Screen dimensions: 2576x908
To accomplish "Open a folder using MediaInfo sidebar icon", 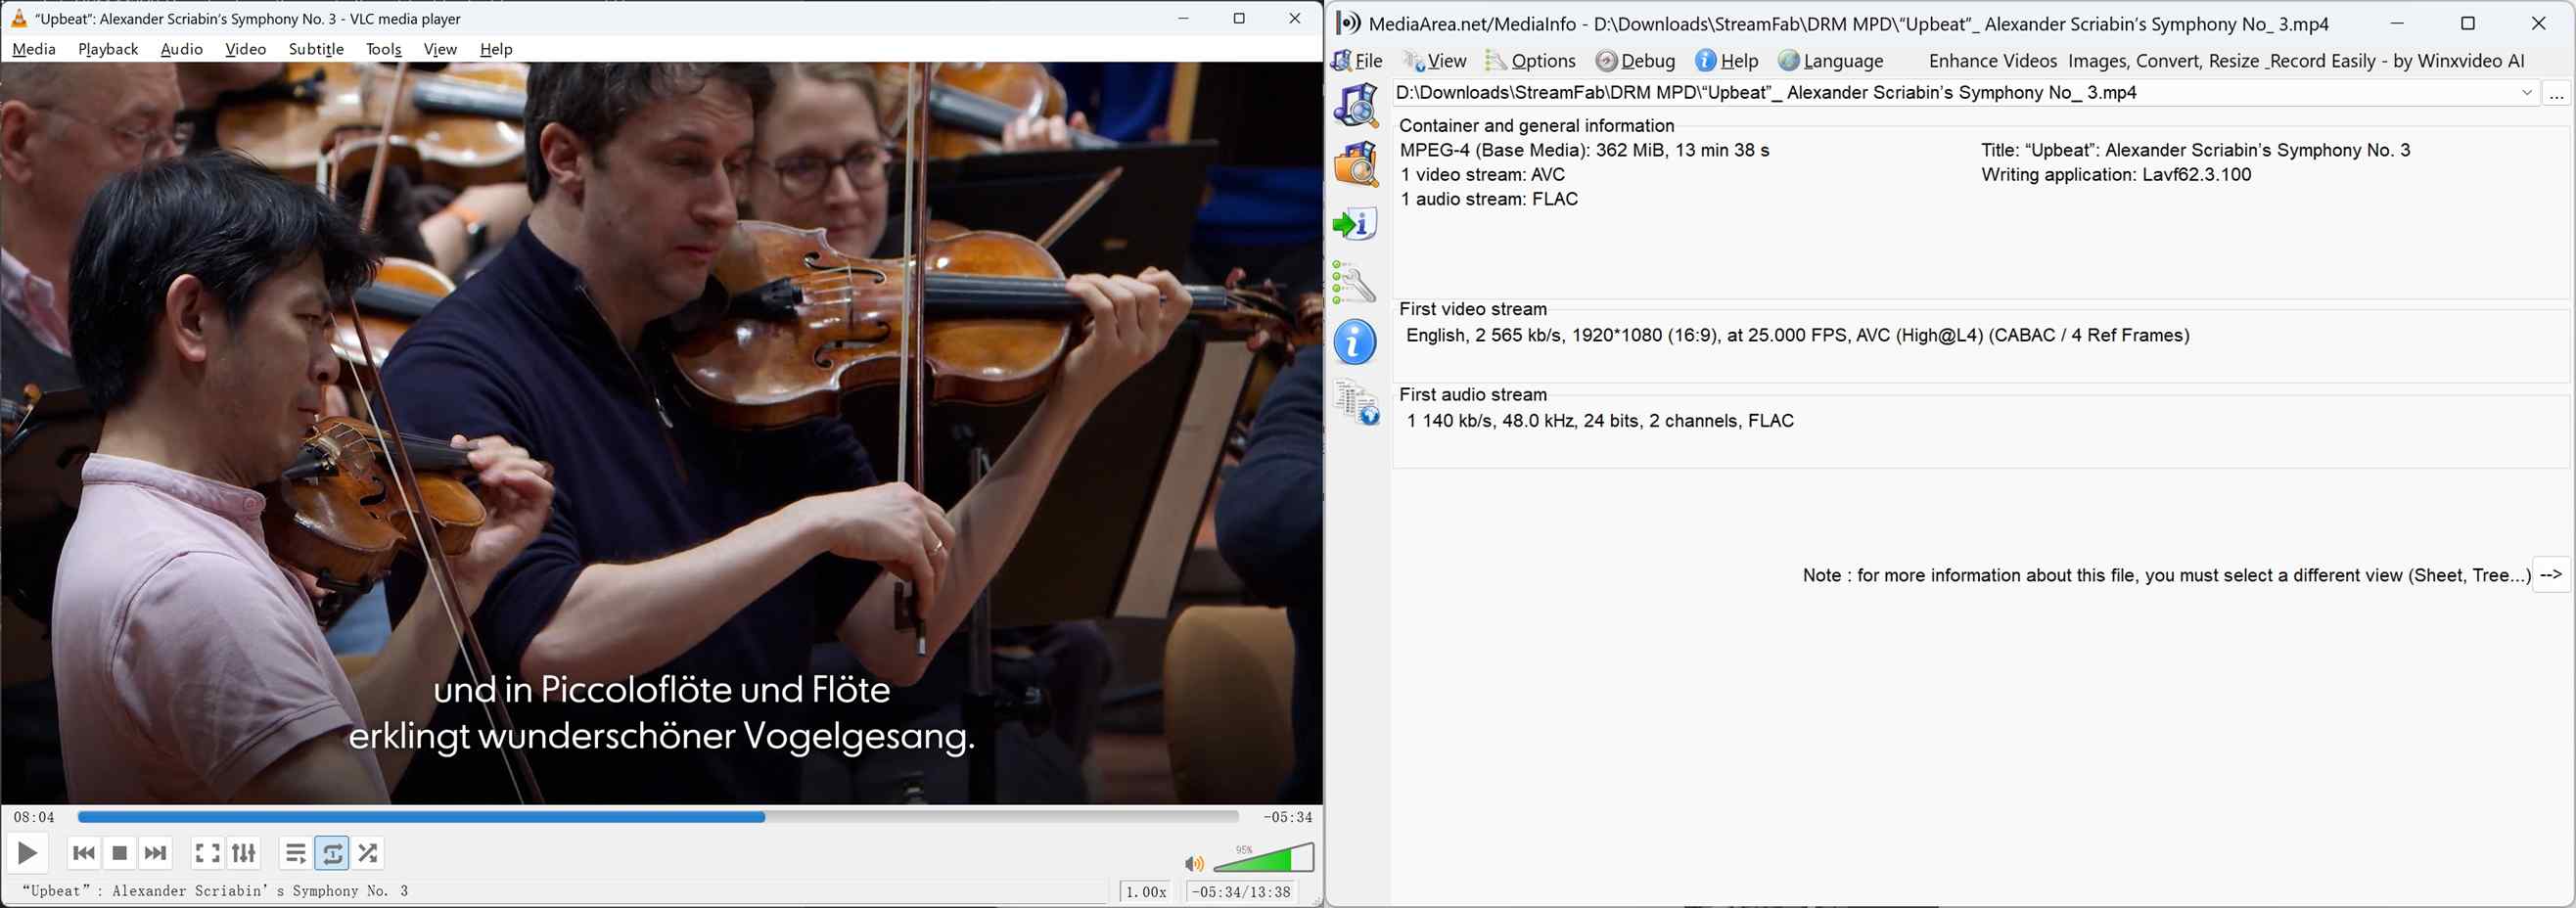I will (1356, 164).
